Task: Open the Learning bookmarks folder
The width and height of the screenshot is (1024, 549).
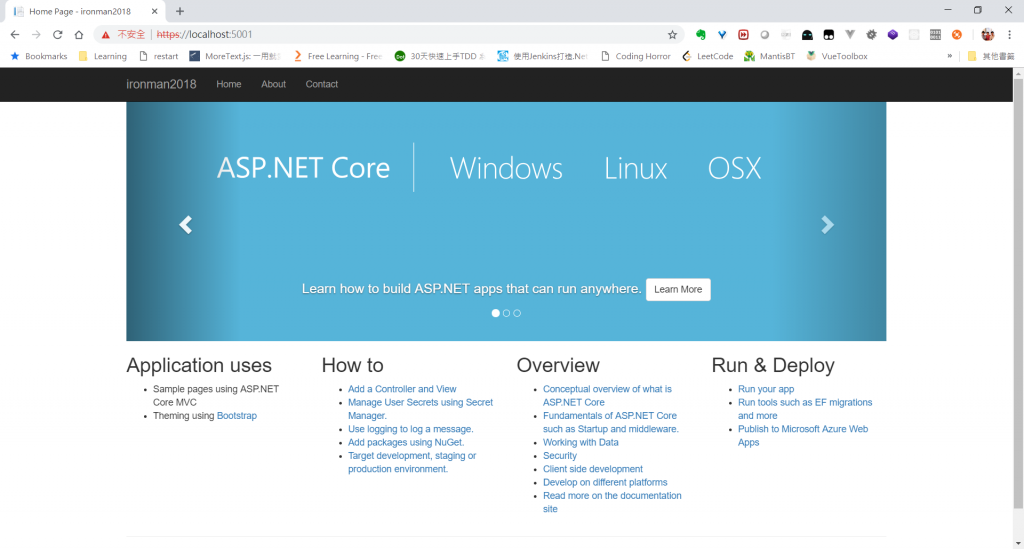Action: (x=103, y=56)
